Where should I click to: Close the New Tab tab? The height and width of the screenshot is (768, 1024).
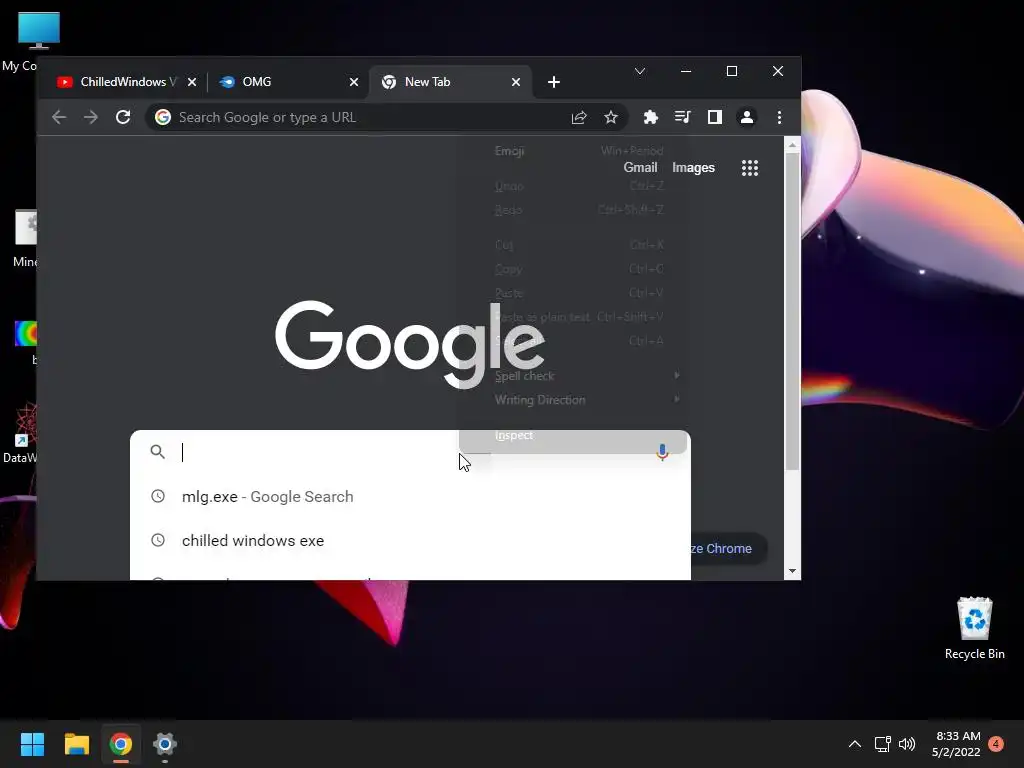(x=516, y=82)
